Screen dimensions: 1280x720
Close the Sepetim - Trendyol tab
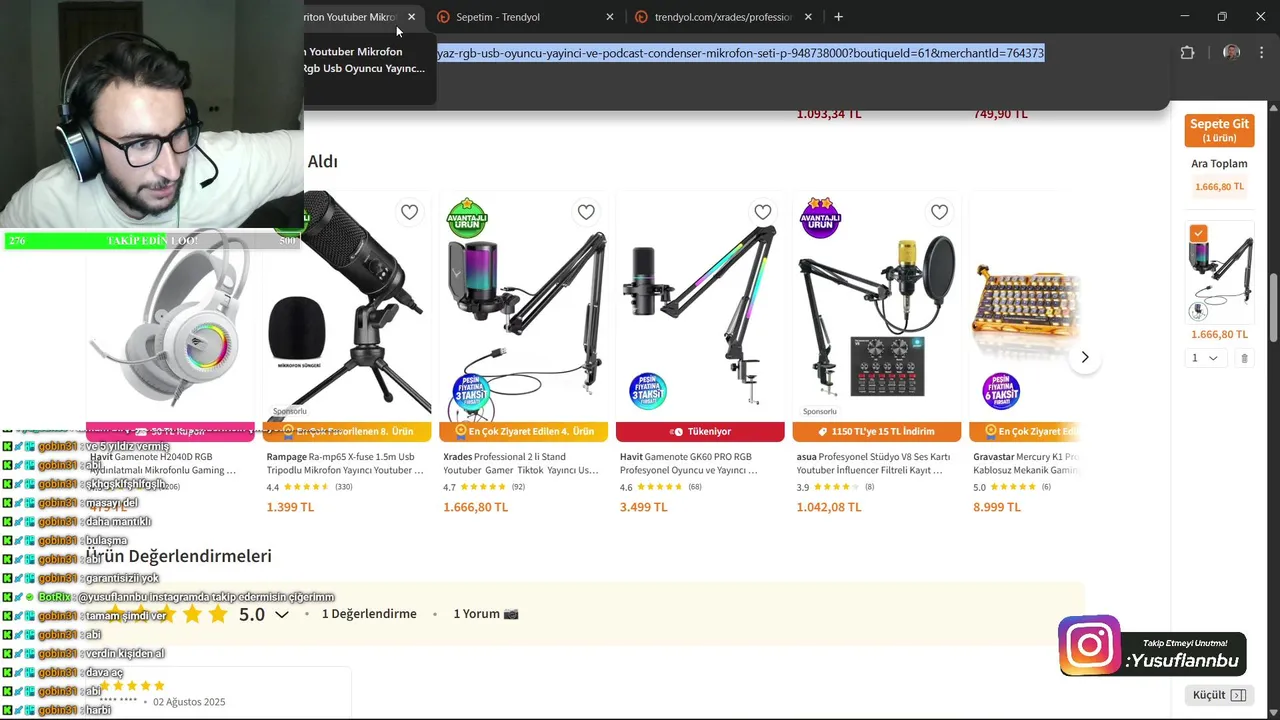pyautogui.click(x=610, y=17)
